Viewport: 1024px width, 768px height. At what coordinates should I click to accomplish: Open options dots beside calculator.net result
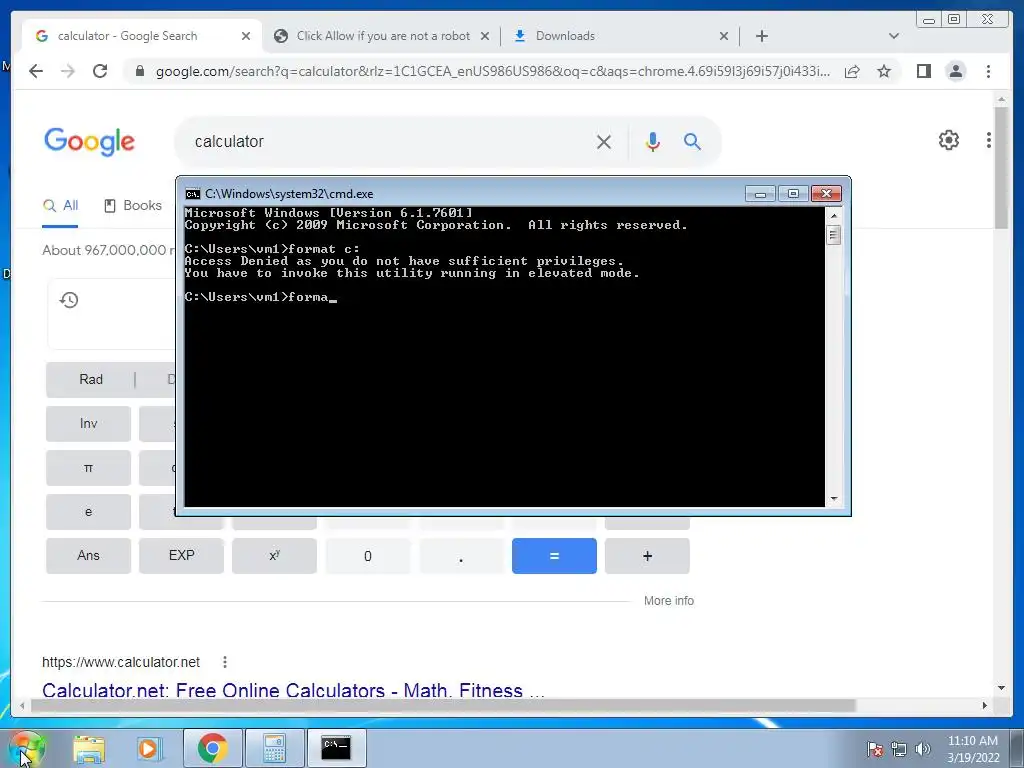click(225, 662)
